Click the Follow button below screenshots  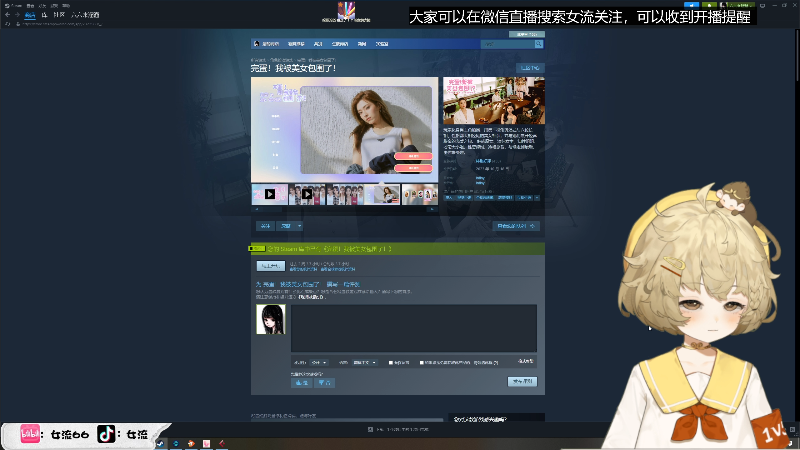265,226
